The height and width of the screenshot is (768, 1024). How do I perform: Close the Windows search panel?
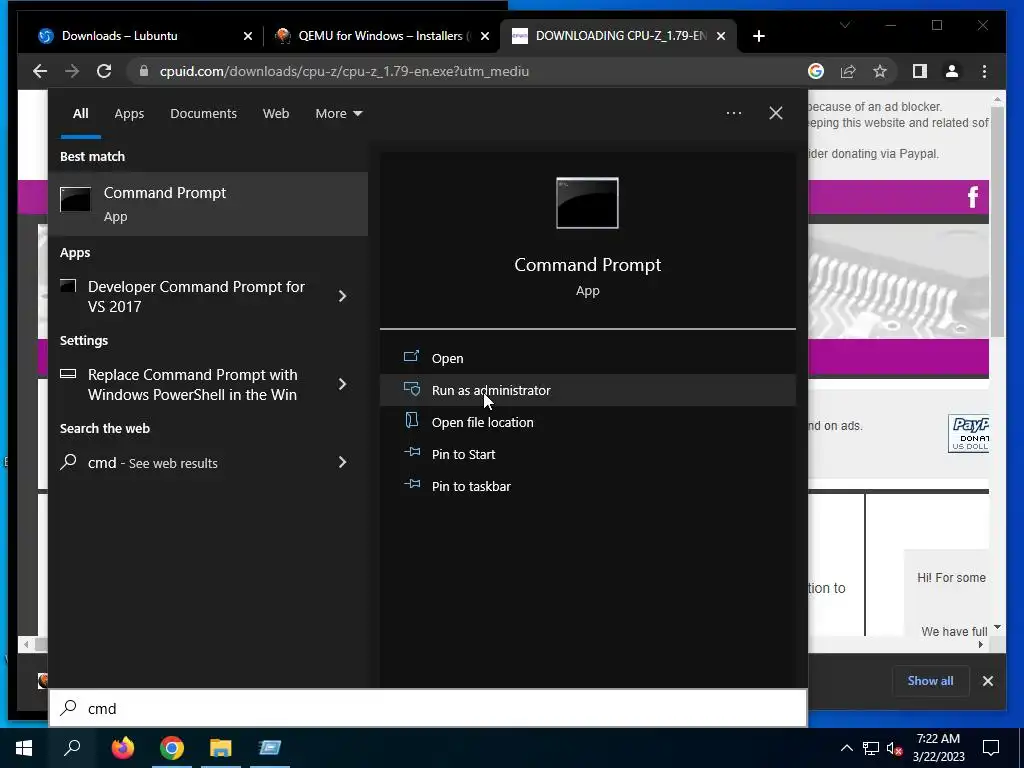pos(776,113)
